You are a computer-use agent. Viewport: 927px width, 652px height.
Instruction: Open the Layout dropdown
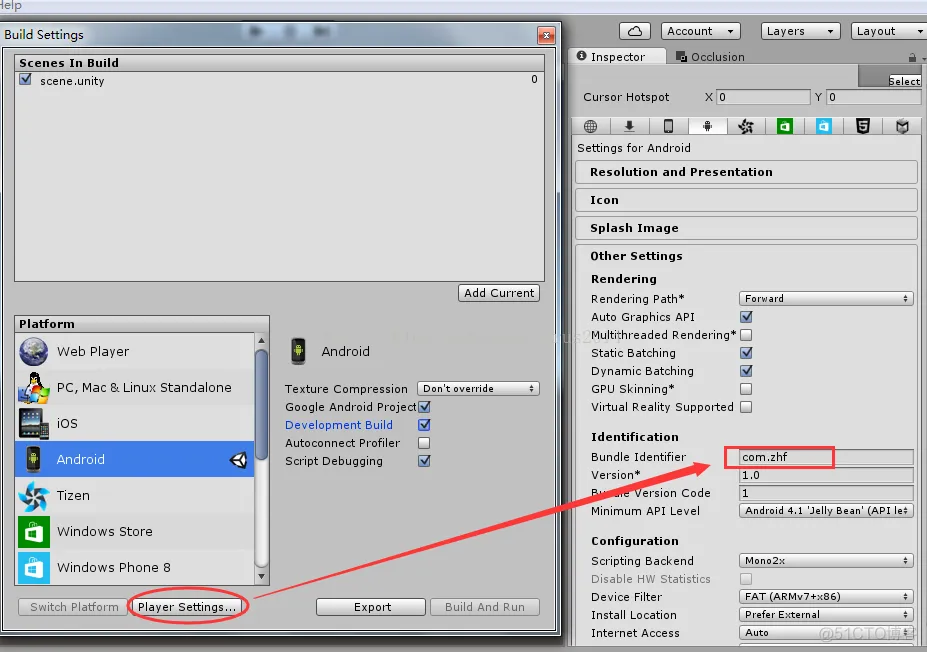[x=889, y=31]
